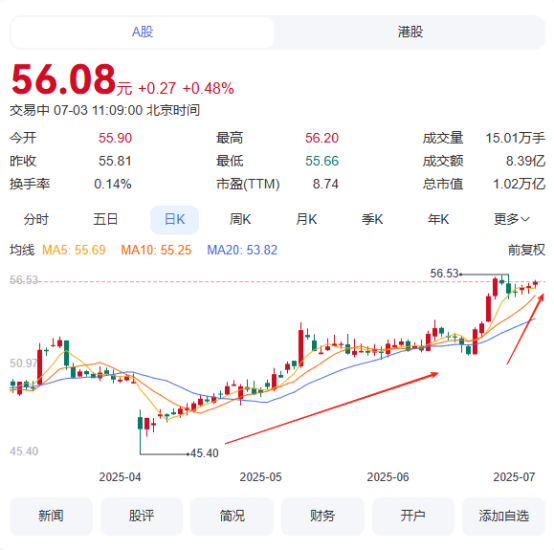The height and width of the screenshot is (550, 554).
Task: Click the 开户 button
Action: [413, 516]
